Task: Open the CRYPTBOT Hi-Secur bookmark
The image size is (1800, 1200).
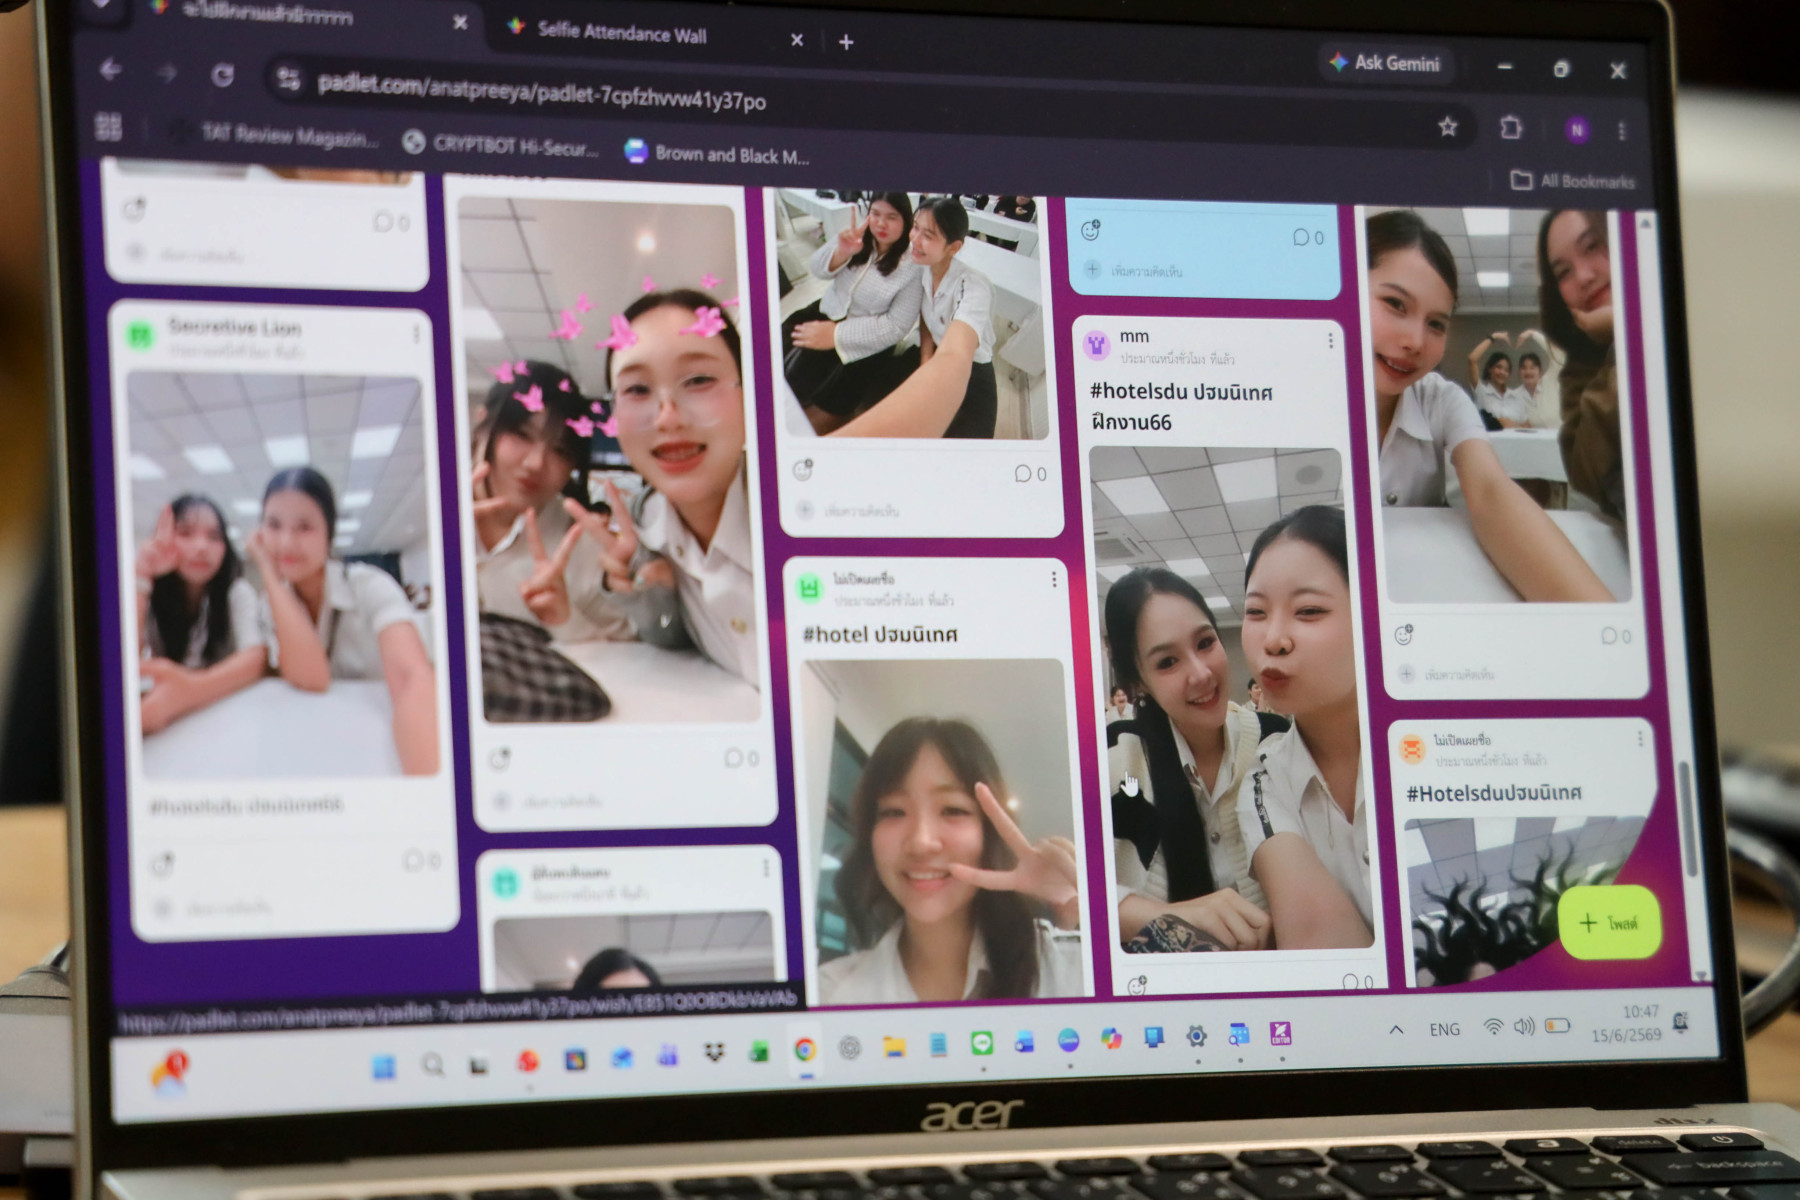Action: [x=501, y=145]
